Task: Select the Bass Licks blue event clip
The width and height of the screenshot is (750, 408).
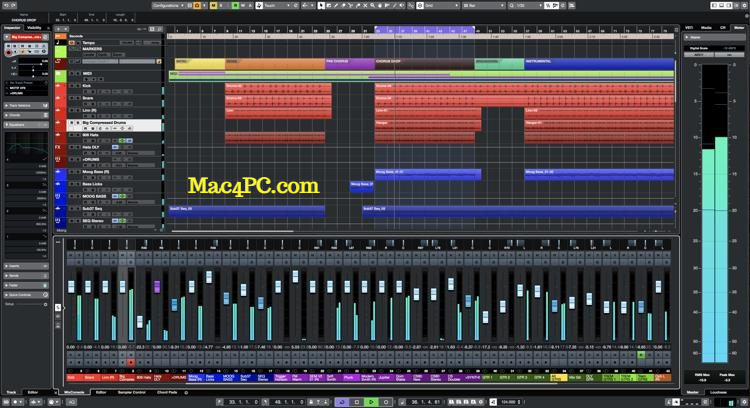Action: pyautogui.click(x=362, y=187)
